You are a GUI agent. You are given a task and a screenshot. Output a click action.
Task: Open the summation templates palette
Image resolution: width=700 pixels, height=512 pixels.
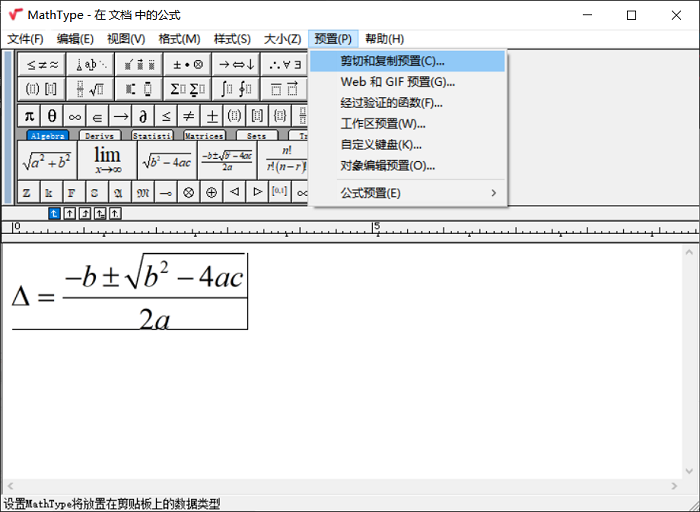tap(188, 89)
